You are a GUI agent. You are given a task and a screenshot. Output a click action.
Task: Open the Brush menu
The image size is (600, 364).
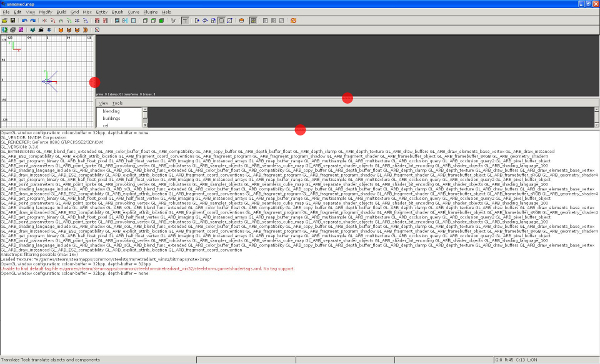click(x=117, y=12)
